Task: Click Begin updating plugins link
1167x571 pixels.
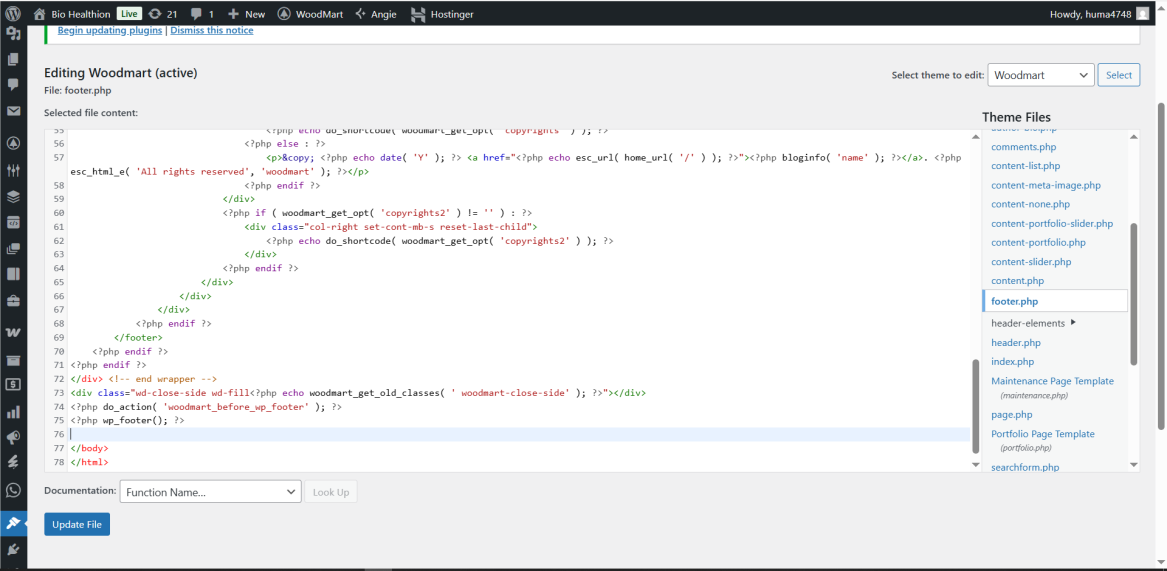Action: point(110,31)
